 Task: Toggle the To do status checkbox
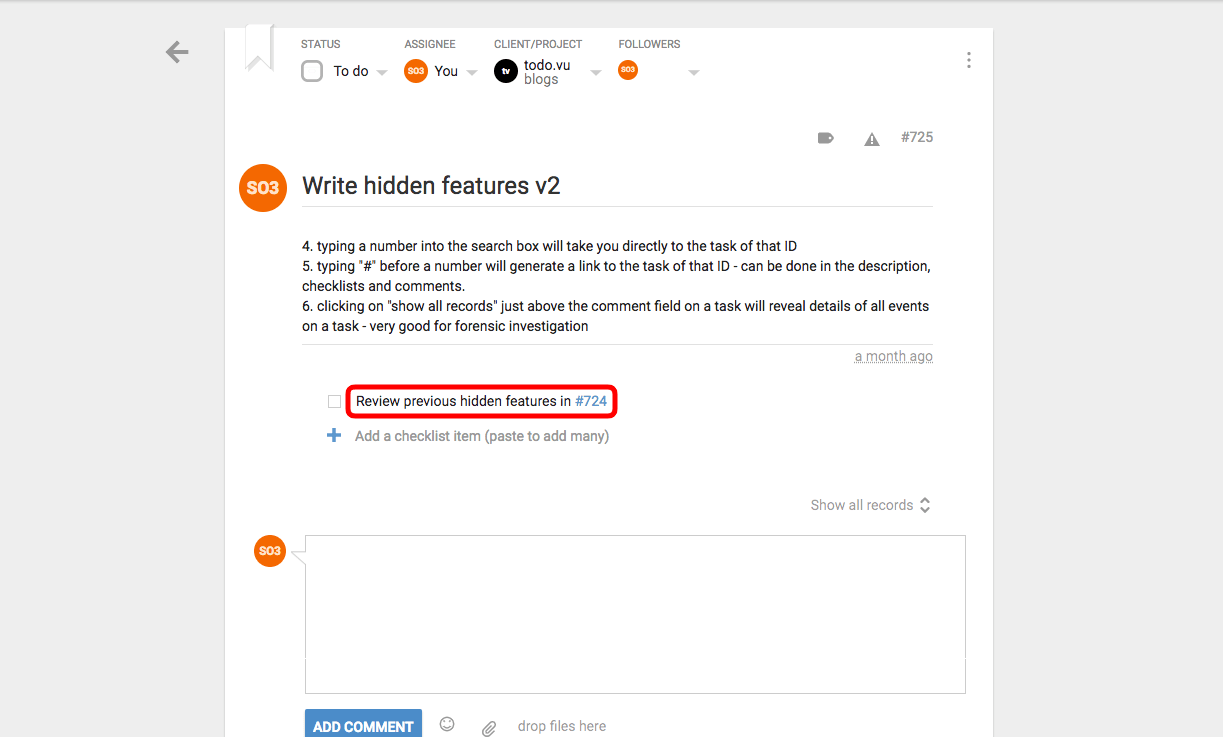click(312, 71)
